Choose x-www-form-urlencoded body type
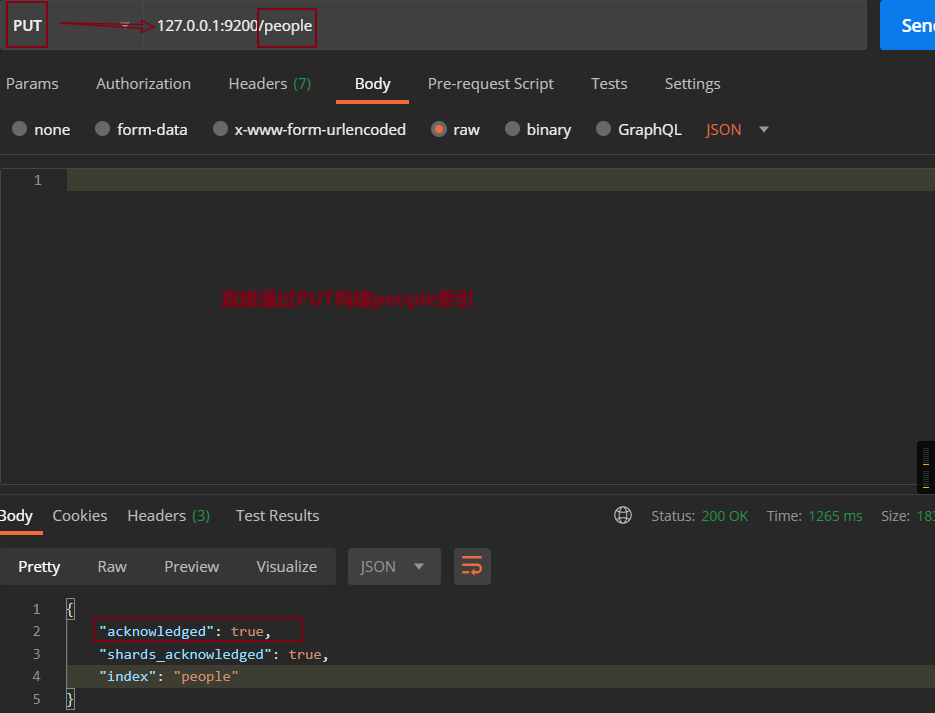 [221, 129]
